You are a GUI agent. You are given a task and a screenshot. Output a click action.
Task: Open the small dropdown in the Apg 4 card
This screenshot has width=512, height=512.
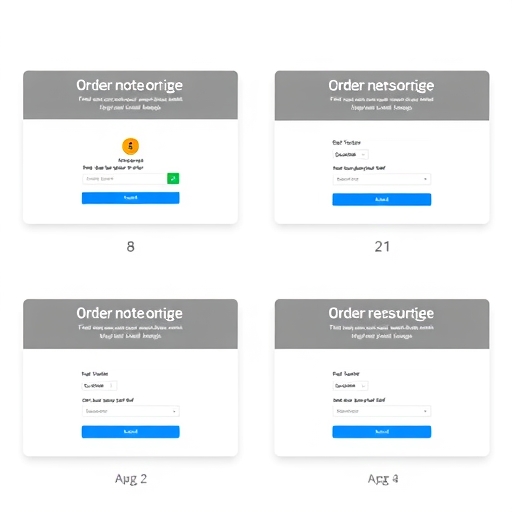[x=350, y=386]
